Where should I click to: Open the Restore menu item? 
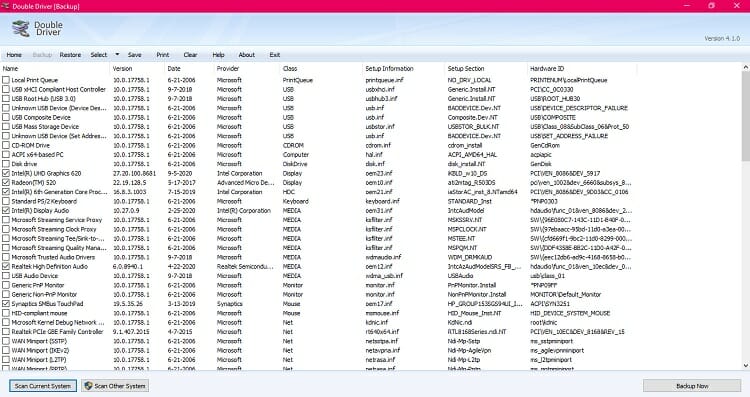[x=70, y=55]
